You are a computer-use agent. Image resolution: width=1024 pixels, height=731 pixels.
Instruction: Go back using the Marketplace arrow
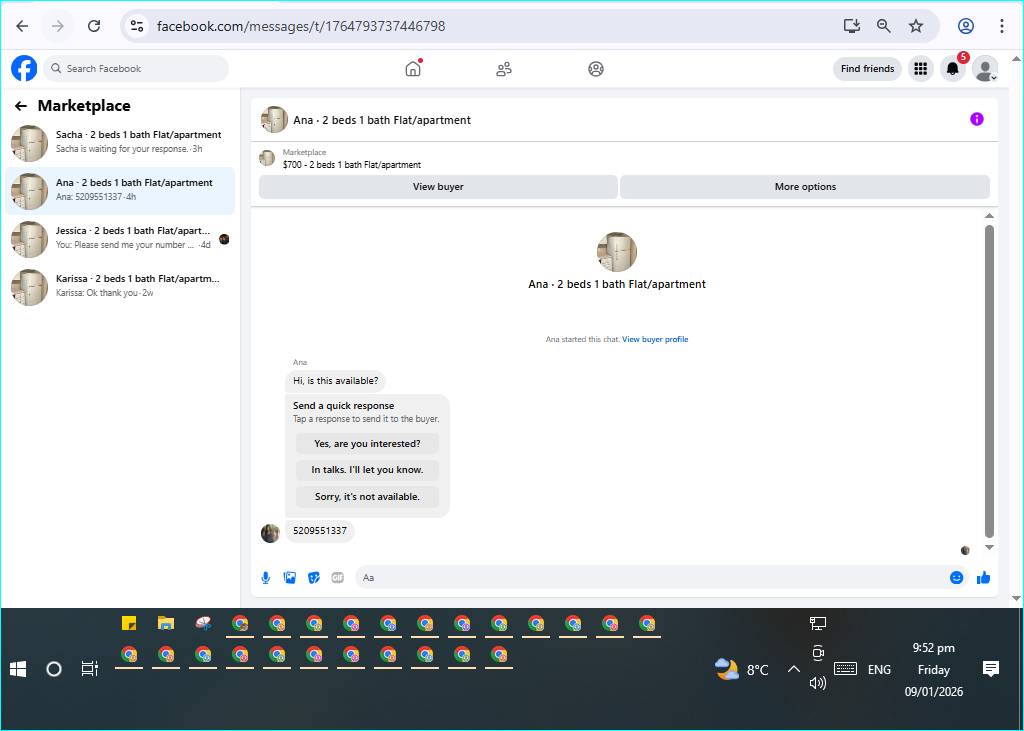coord(21,106)
